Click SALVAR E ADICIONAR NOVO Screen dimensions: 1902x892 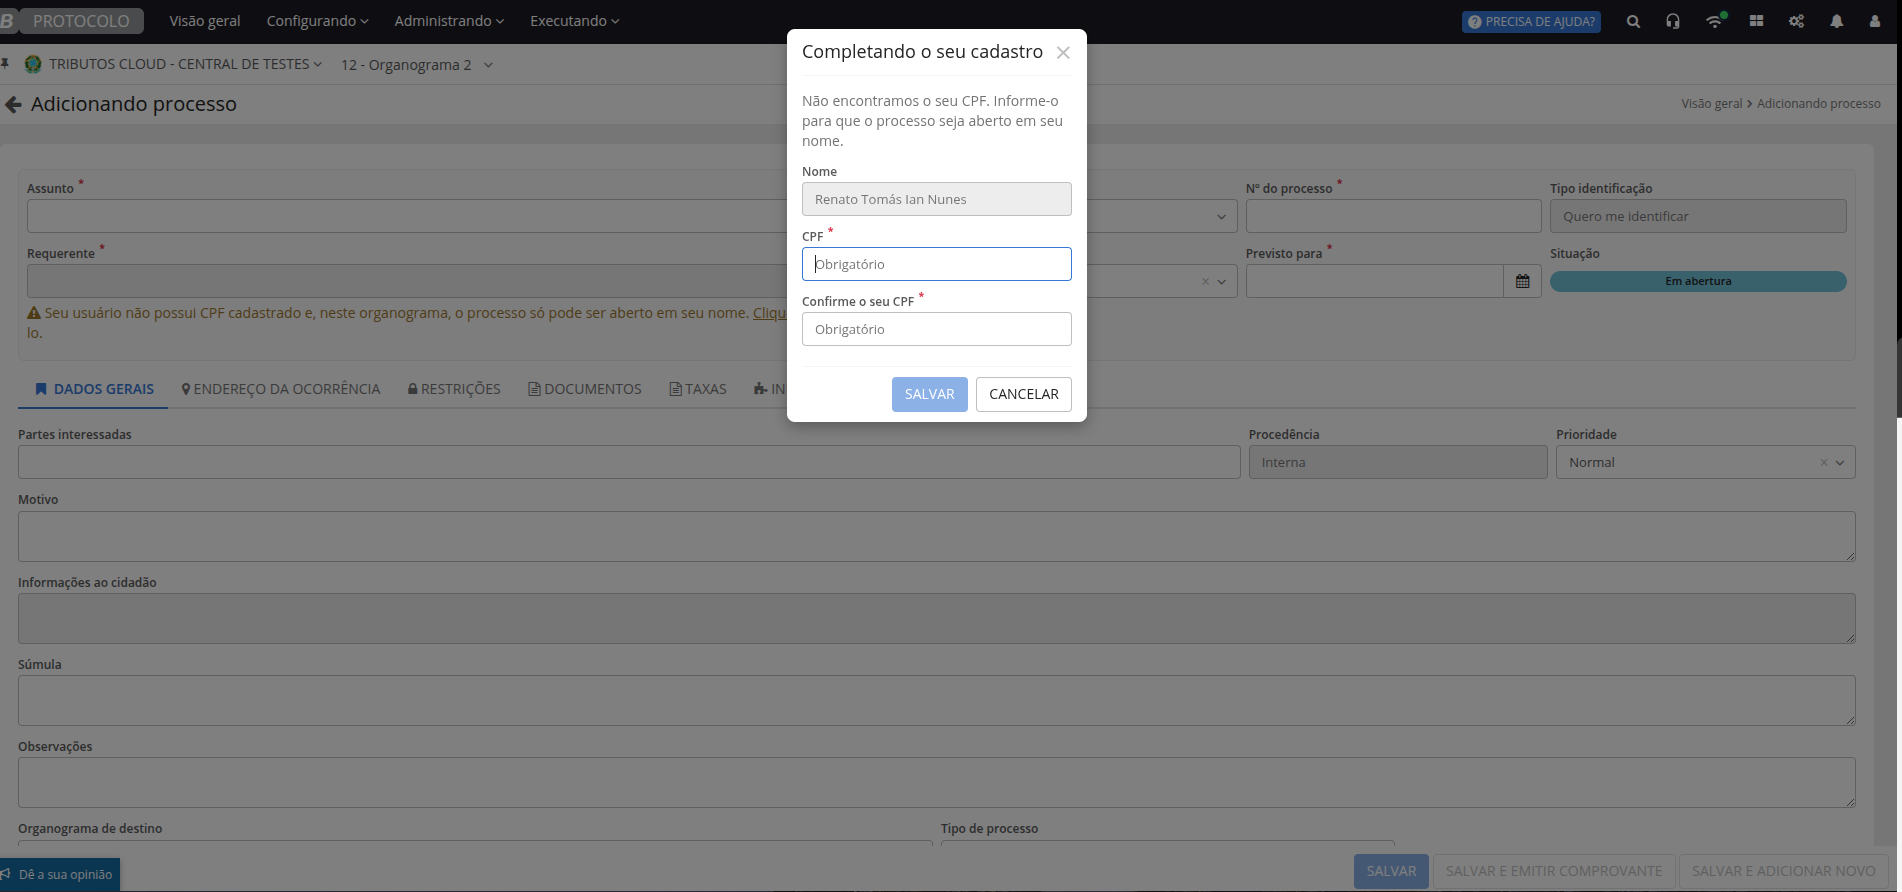point(1783,871)
